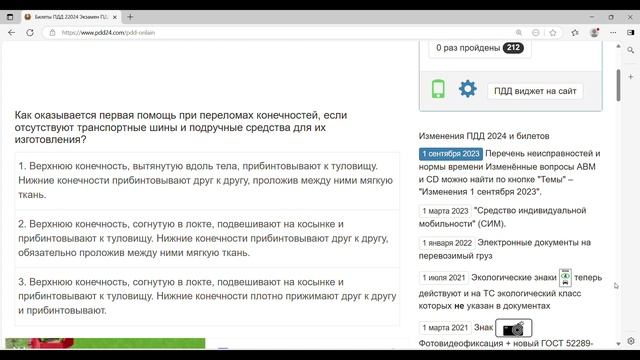Click the 212 counter badge
This screenshot has height=360, width=640.
[x=513, y=48]
